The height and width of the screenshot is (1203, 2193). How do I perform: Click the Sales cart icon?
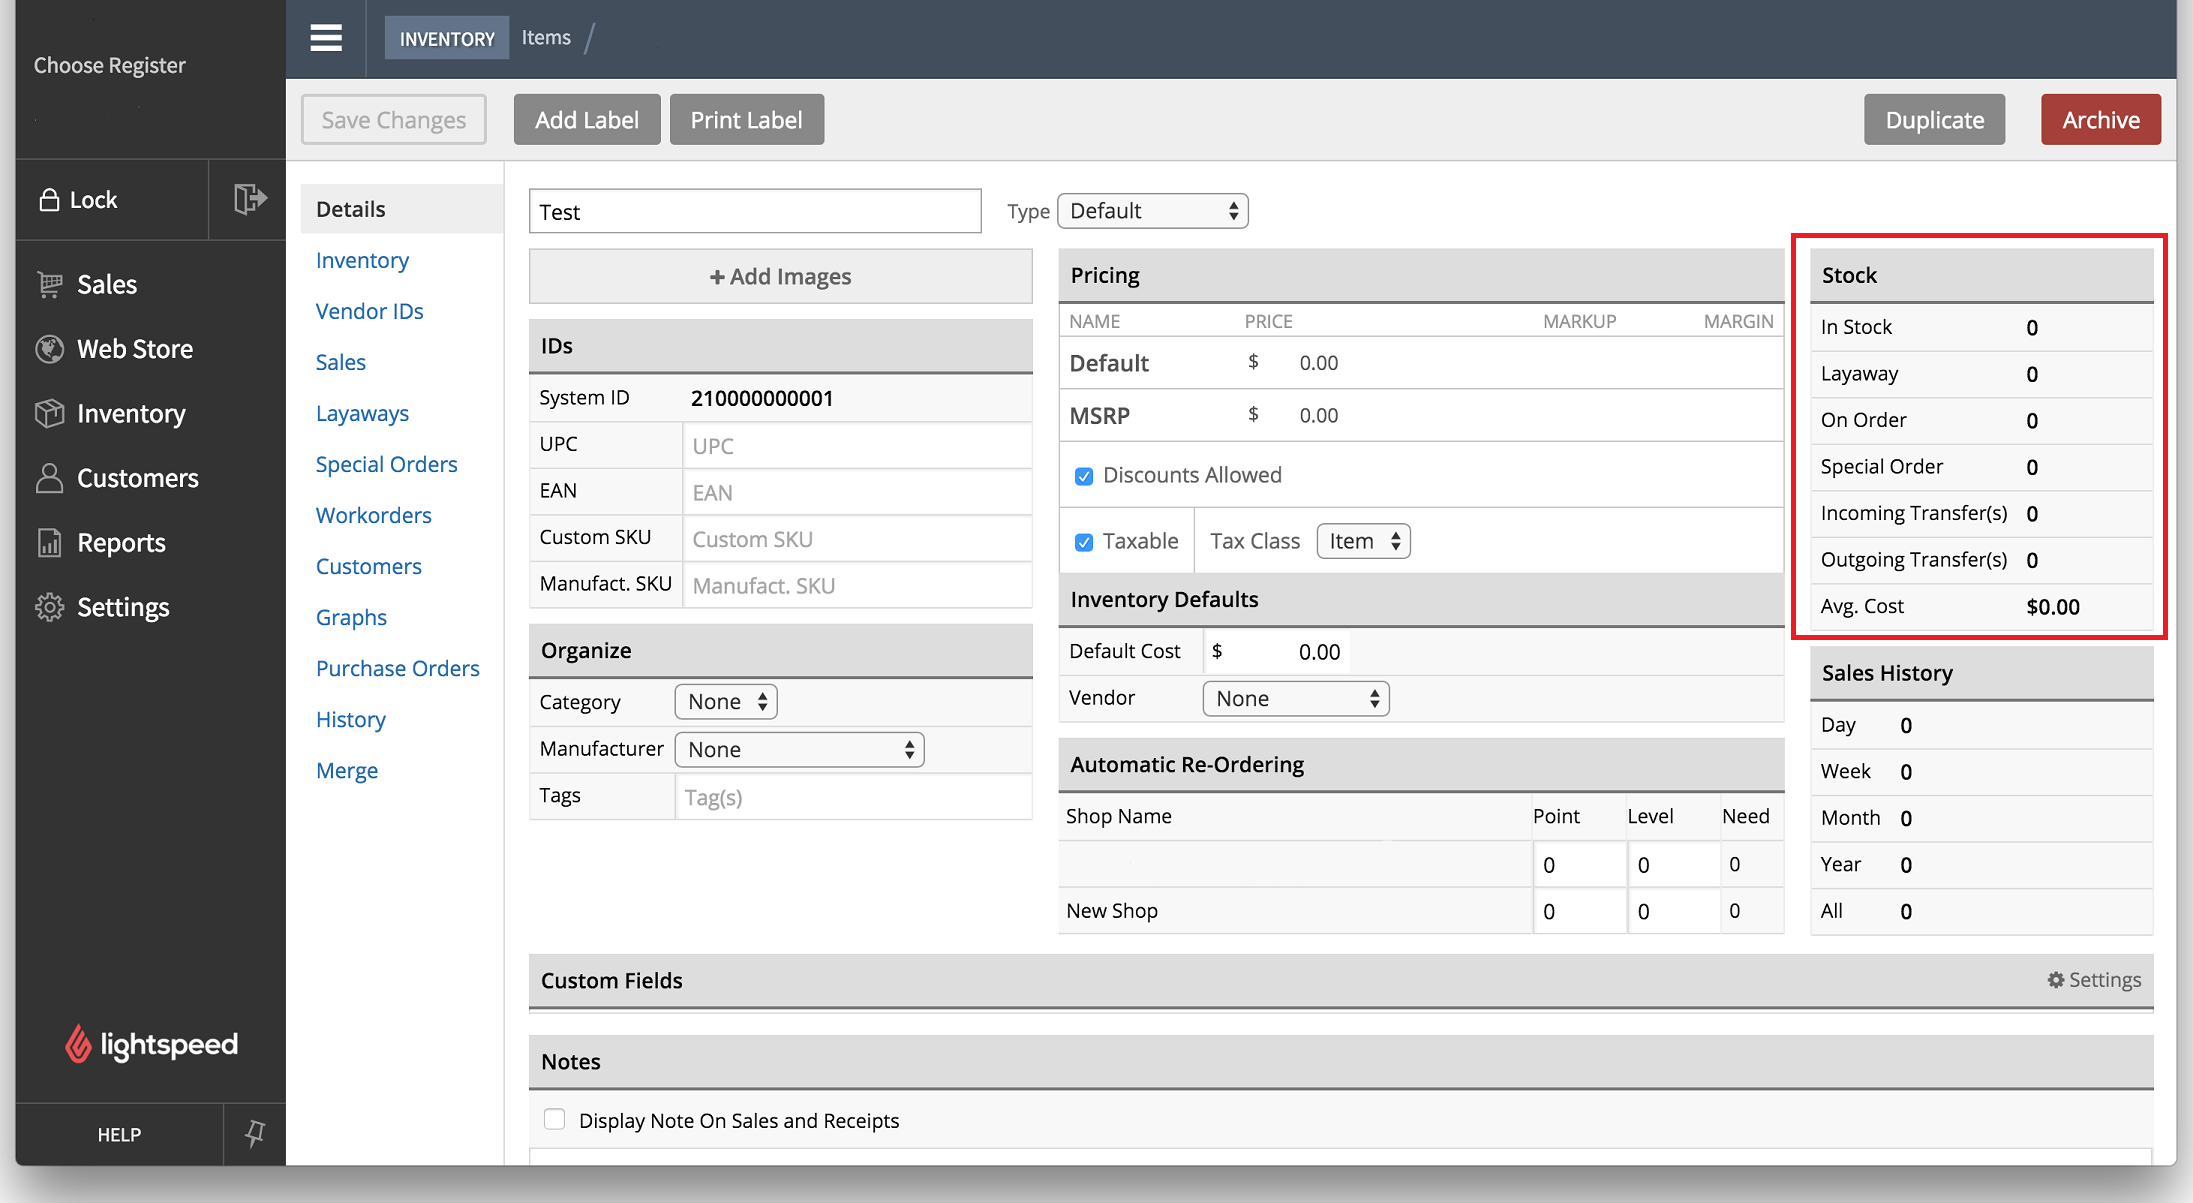pyautogui.click(x=50, y=284)
